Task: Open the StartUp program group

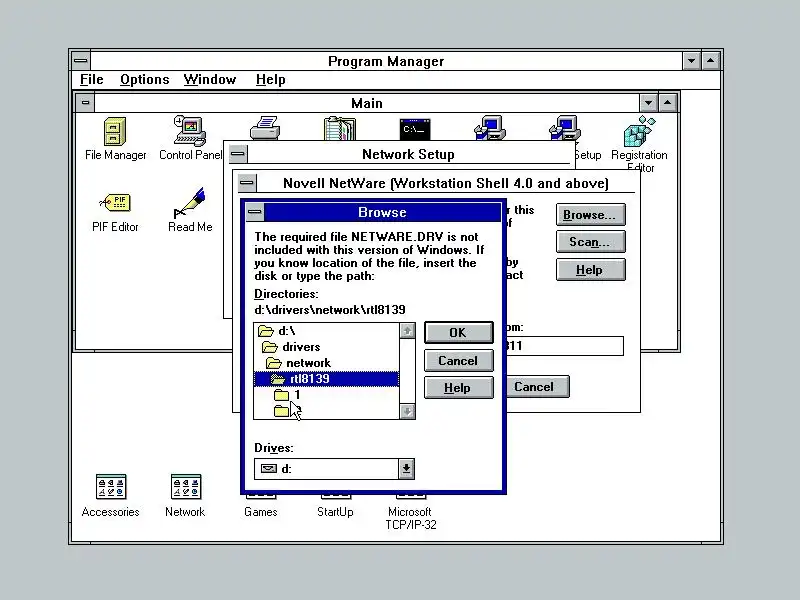Action: coord(335,511)
